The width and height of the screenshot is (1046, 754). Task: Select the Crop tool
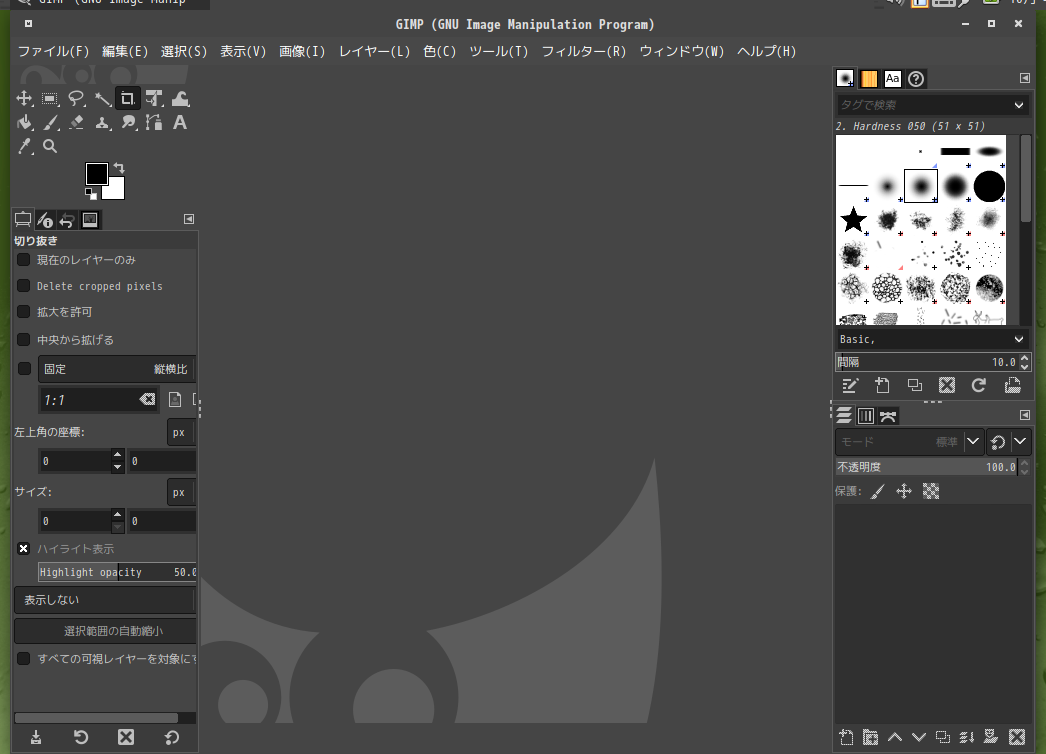point(127,99)
